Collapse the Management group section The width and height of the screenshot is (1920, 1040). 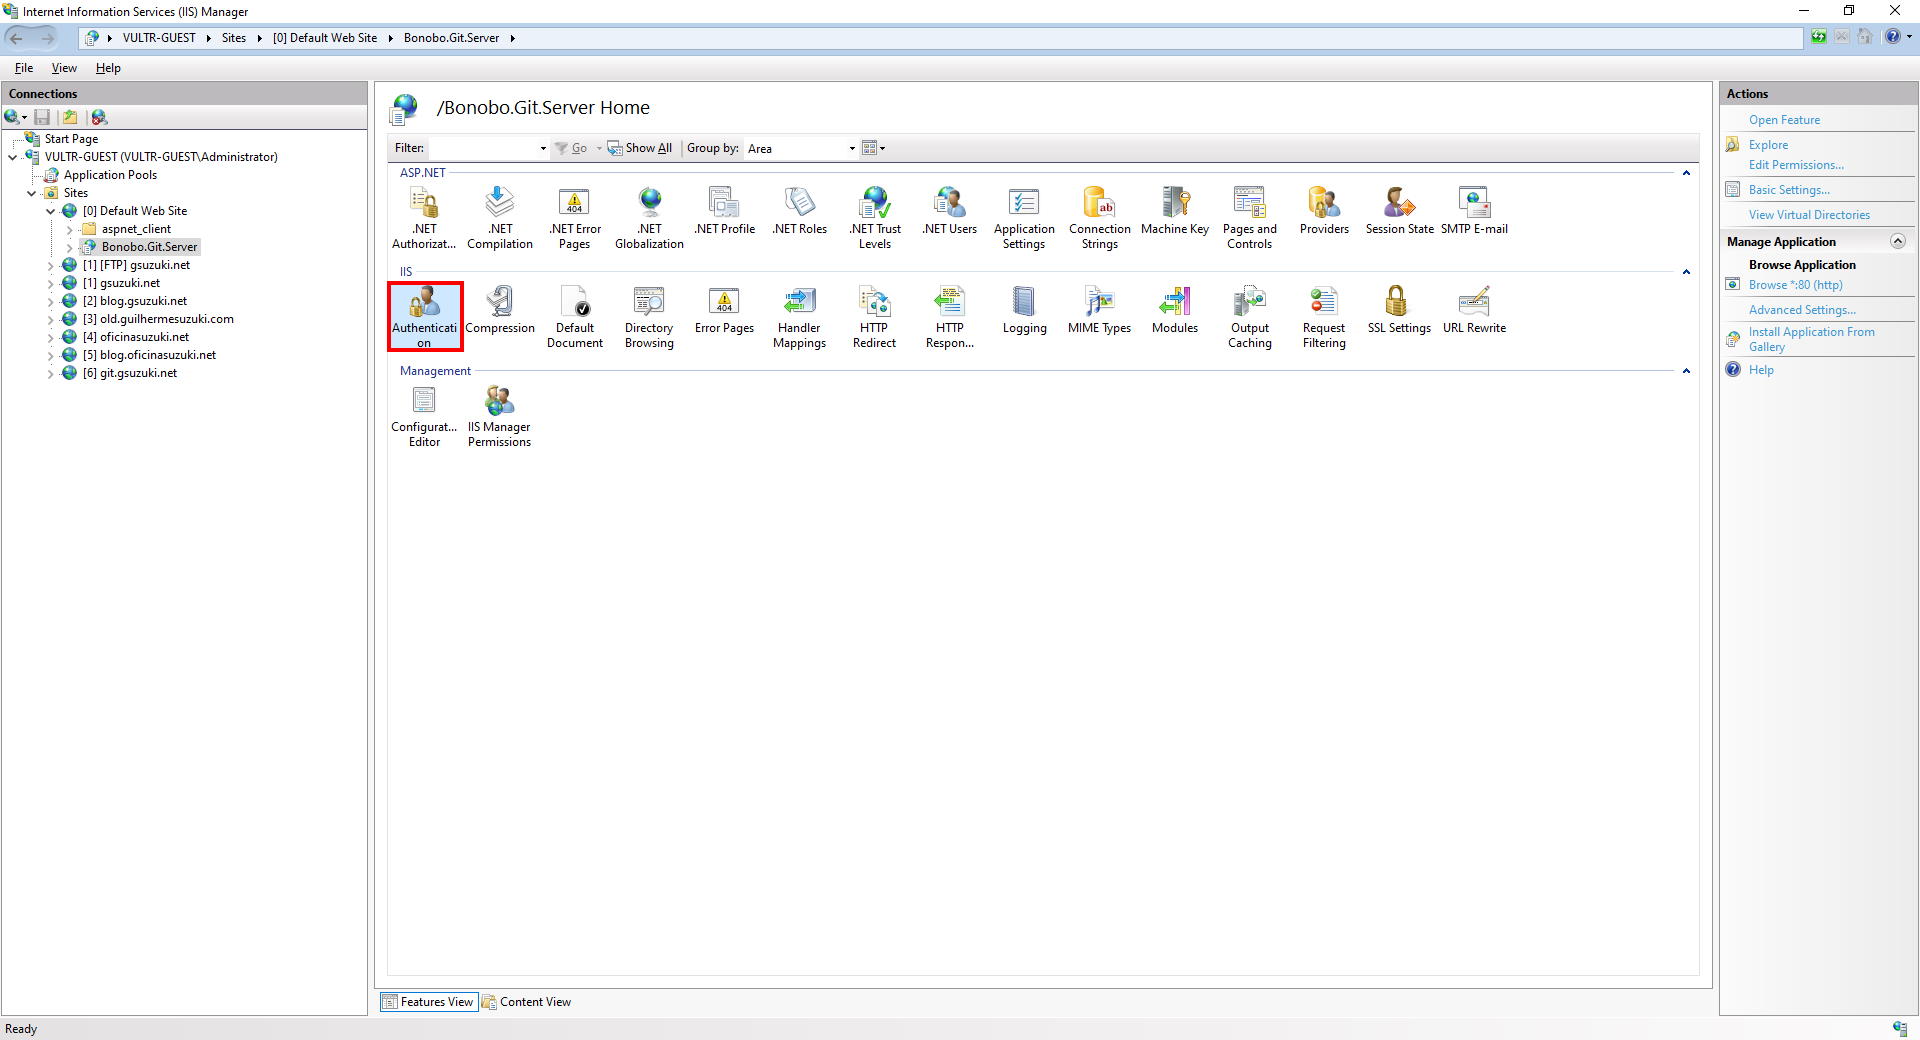[x=1686, y=371]
